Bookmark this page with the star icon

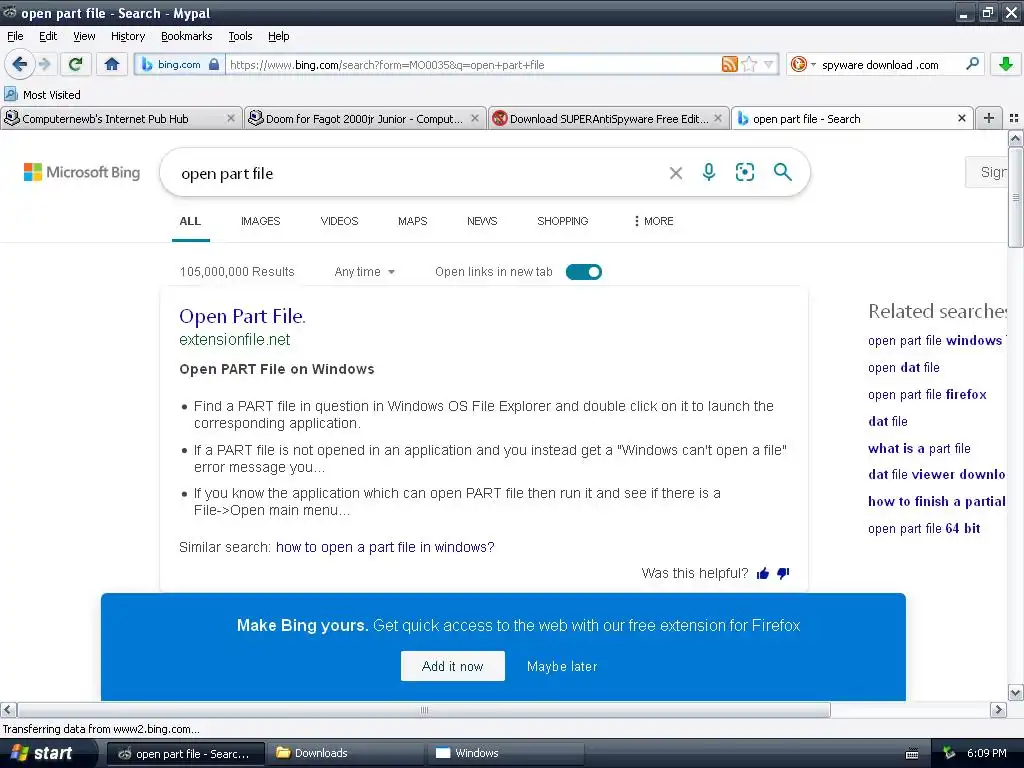[x=749, y=64]
